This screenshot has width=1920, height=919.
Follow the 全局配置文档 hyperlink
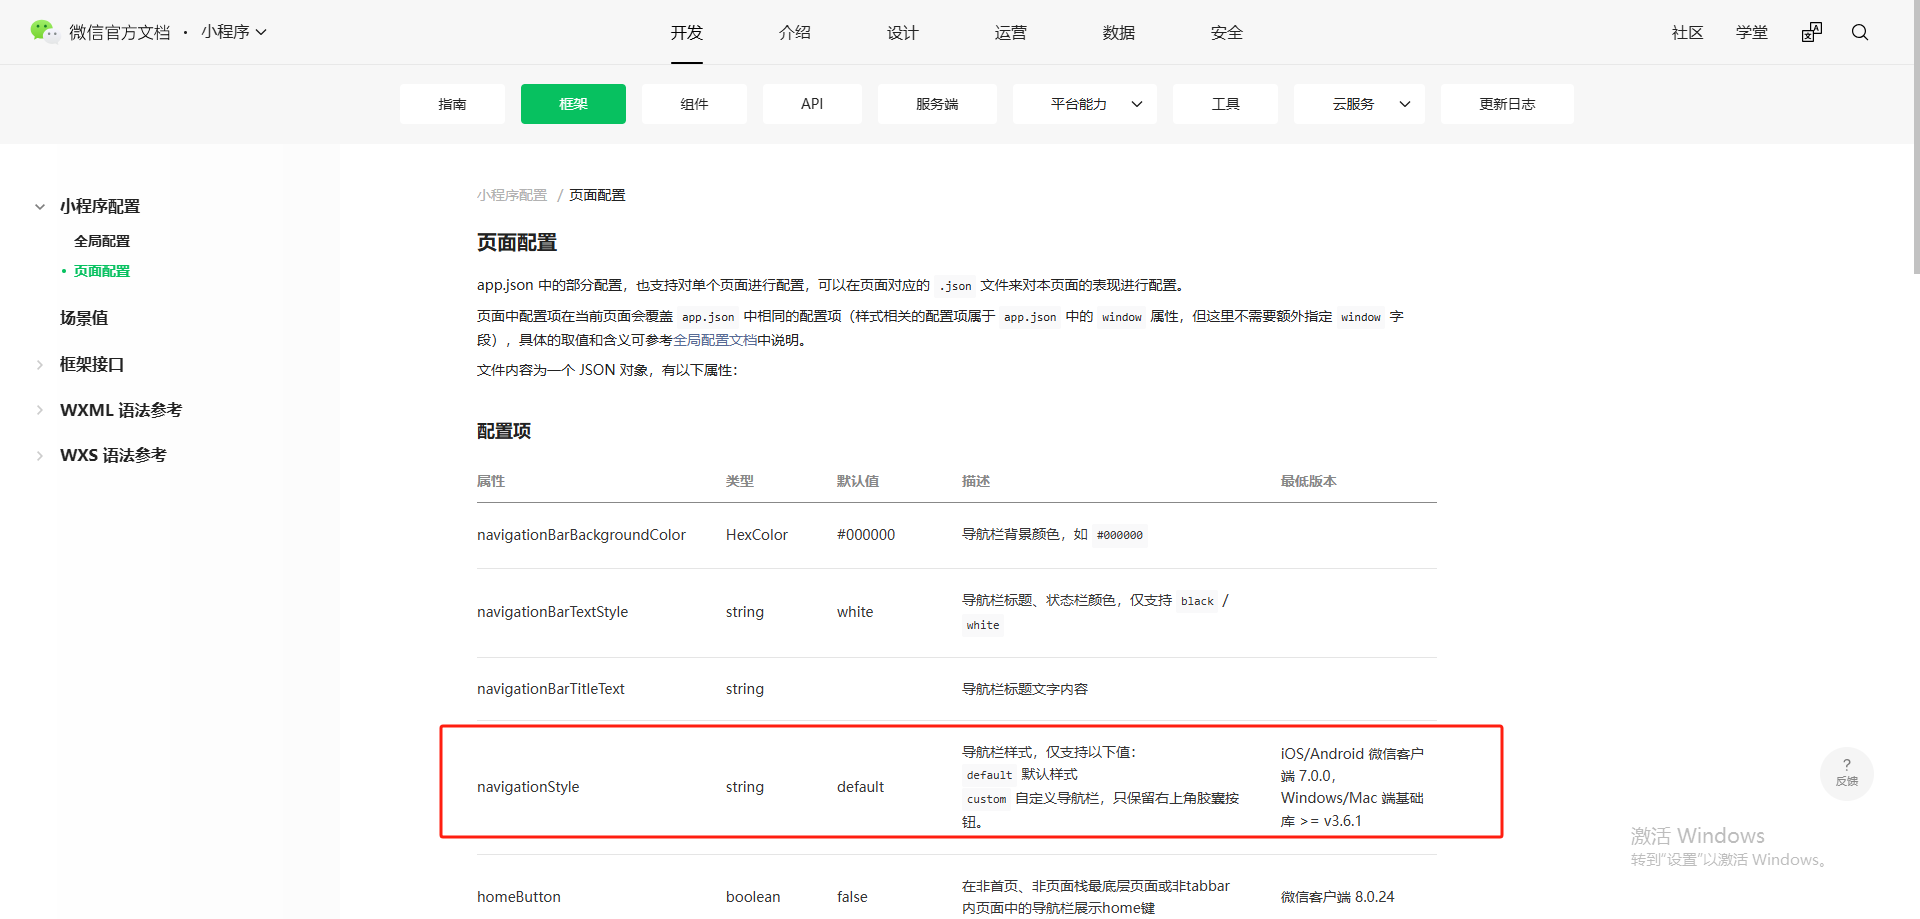715,340
